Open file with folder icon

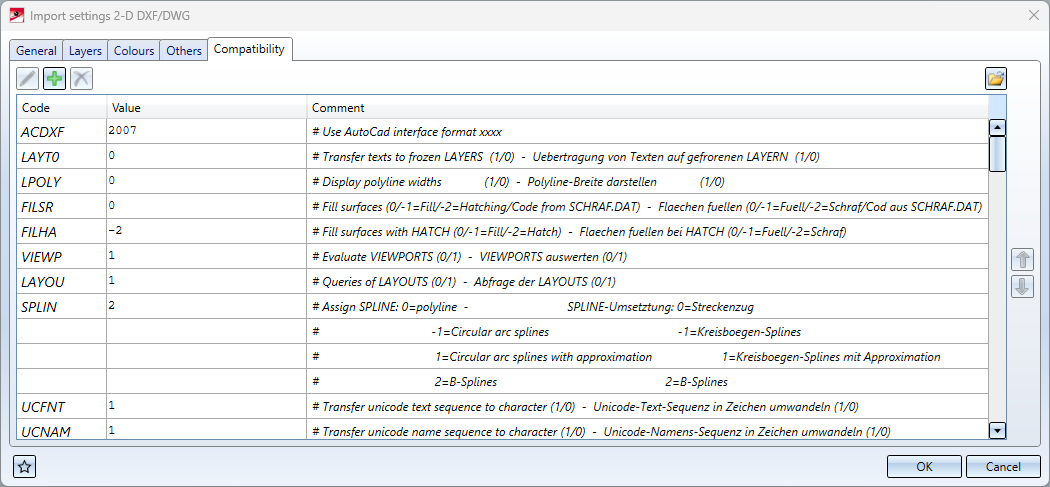click(x=996, y=78)
